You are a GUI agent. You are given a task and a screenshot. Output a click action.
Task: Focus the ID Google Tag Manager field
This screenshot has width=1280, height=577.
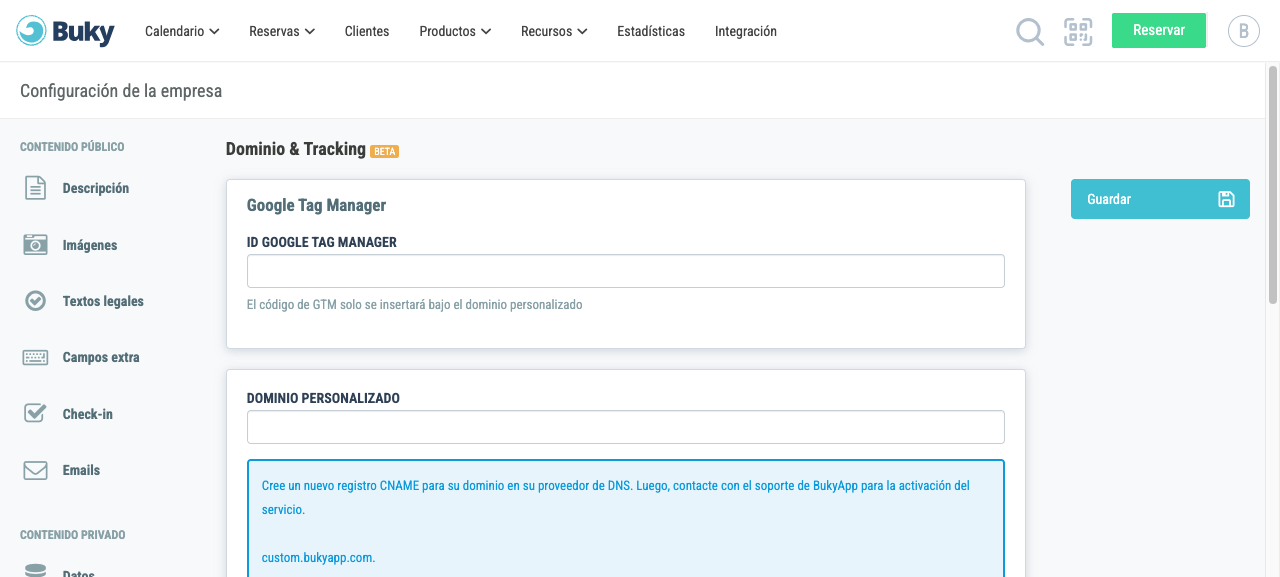pos(626,271)
